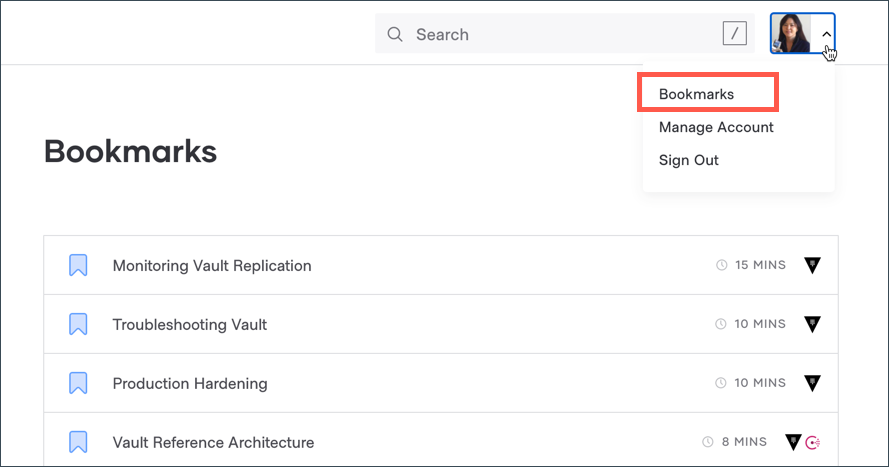
Task: Focus the Search input field
Action: tap(560, 35)
